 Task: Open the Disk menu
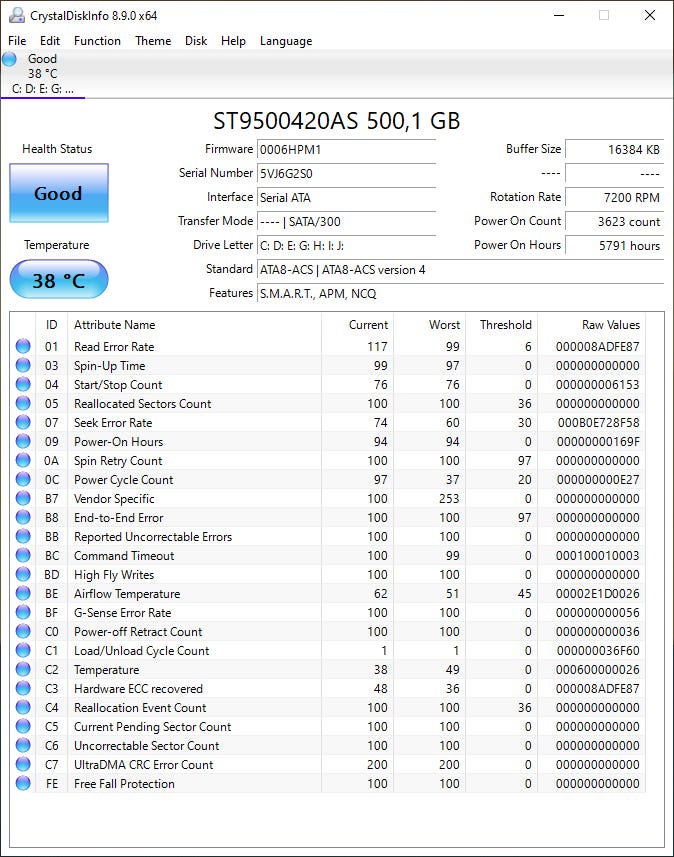click(196, 41)
